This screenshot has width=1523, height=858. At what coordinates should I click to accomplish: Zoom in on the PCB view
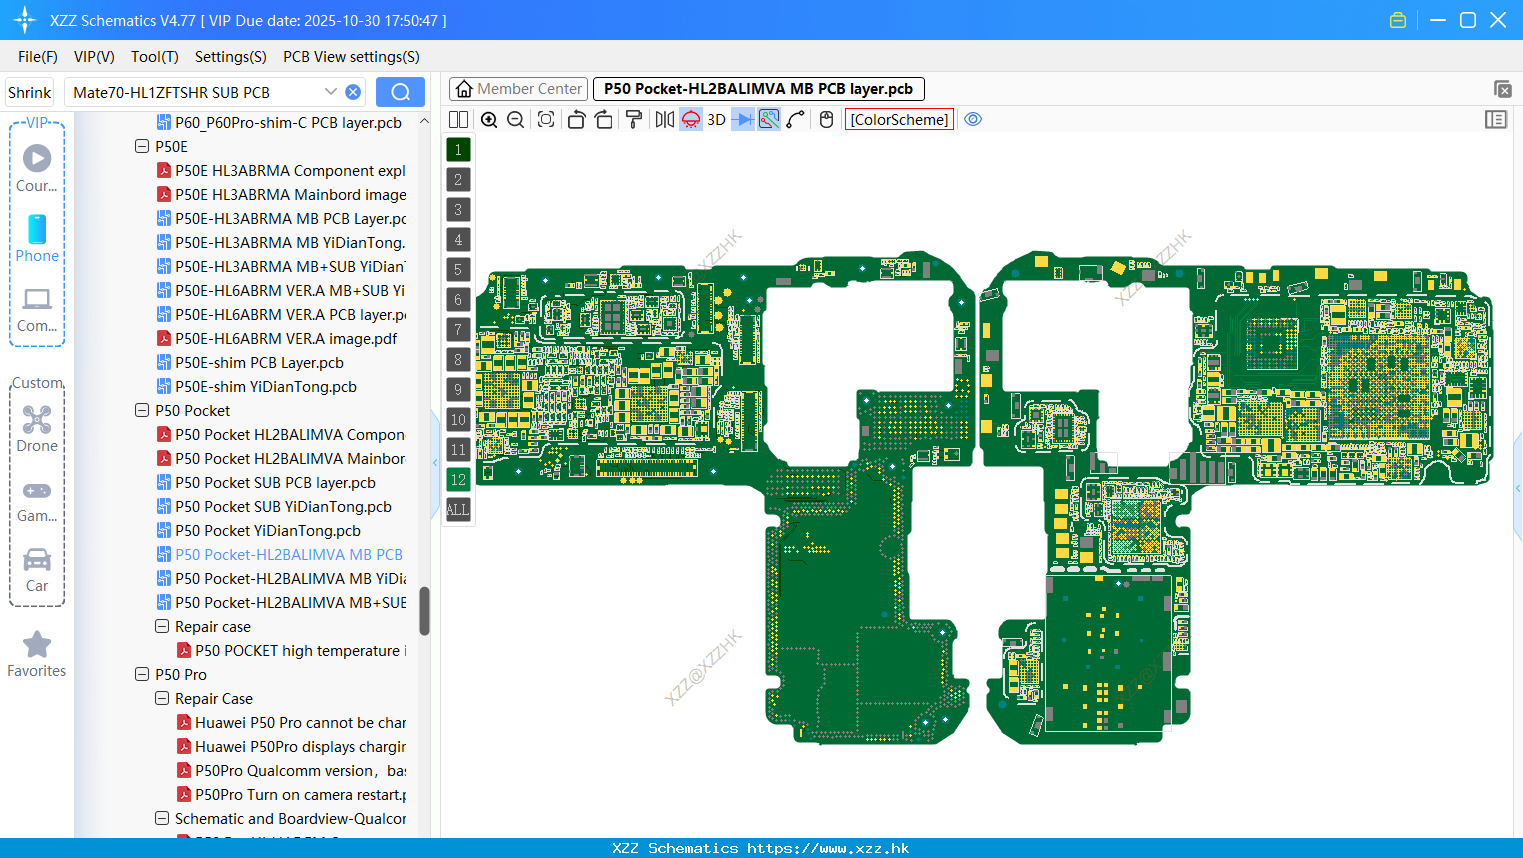[x=489, y=119]
